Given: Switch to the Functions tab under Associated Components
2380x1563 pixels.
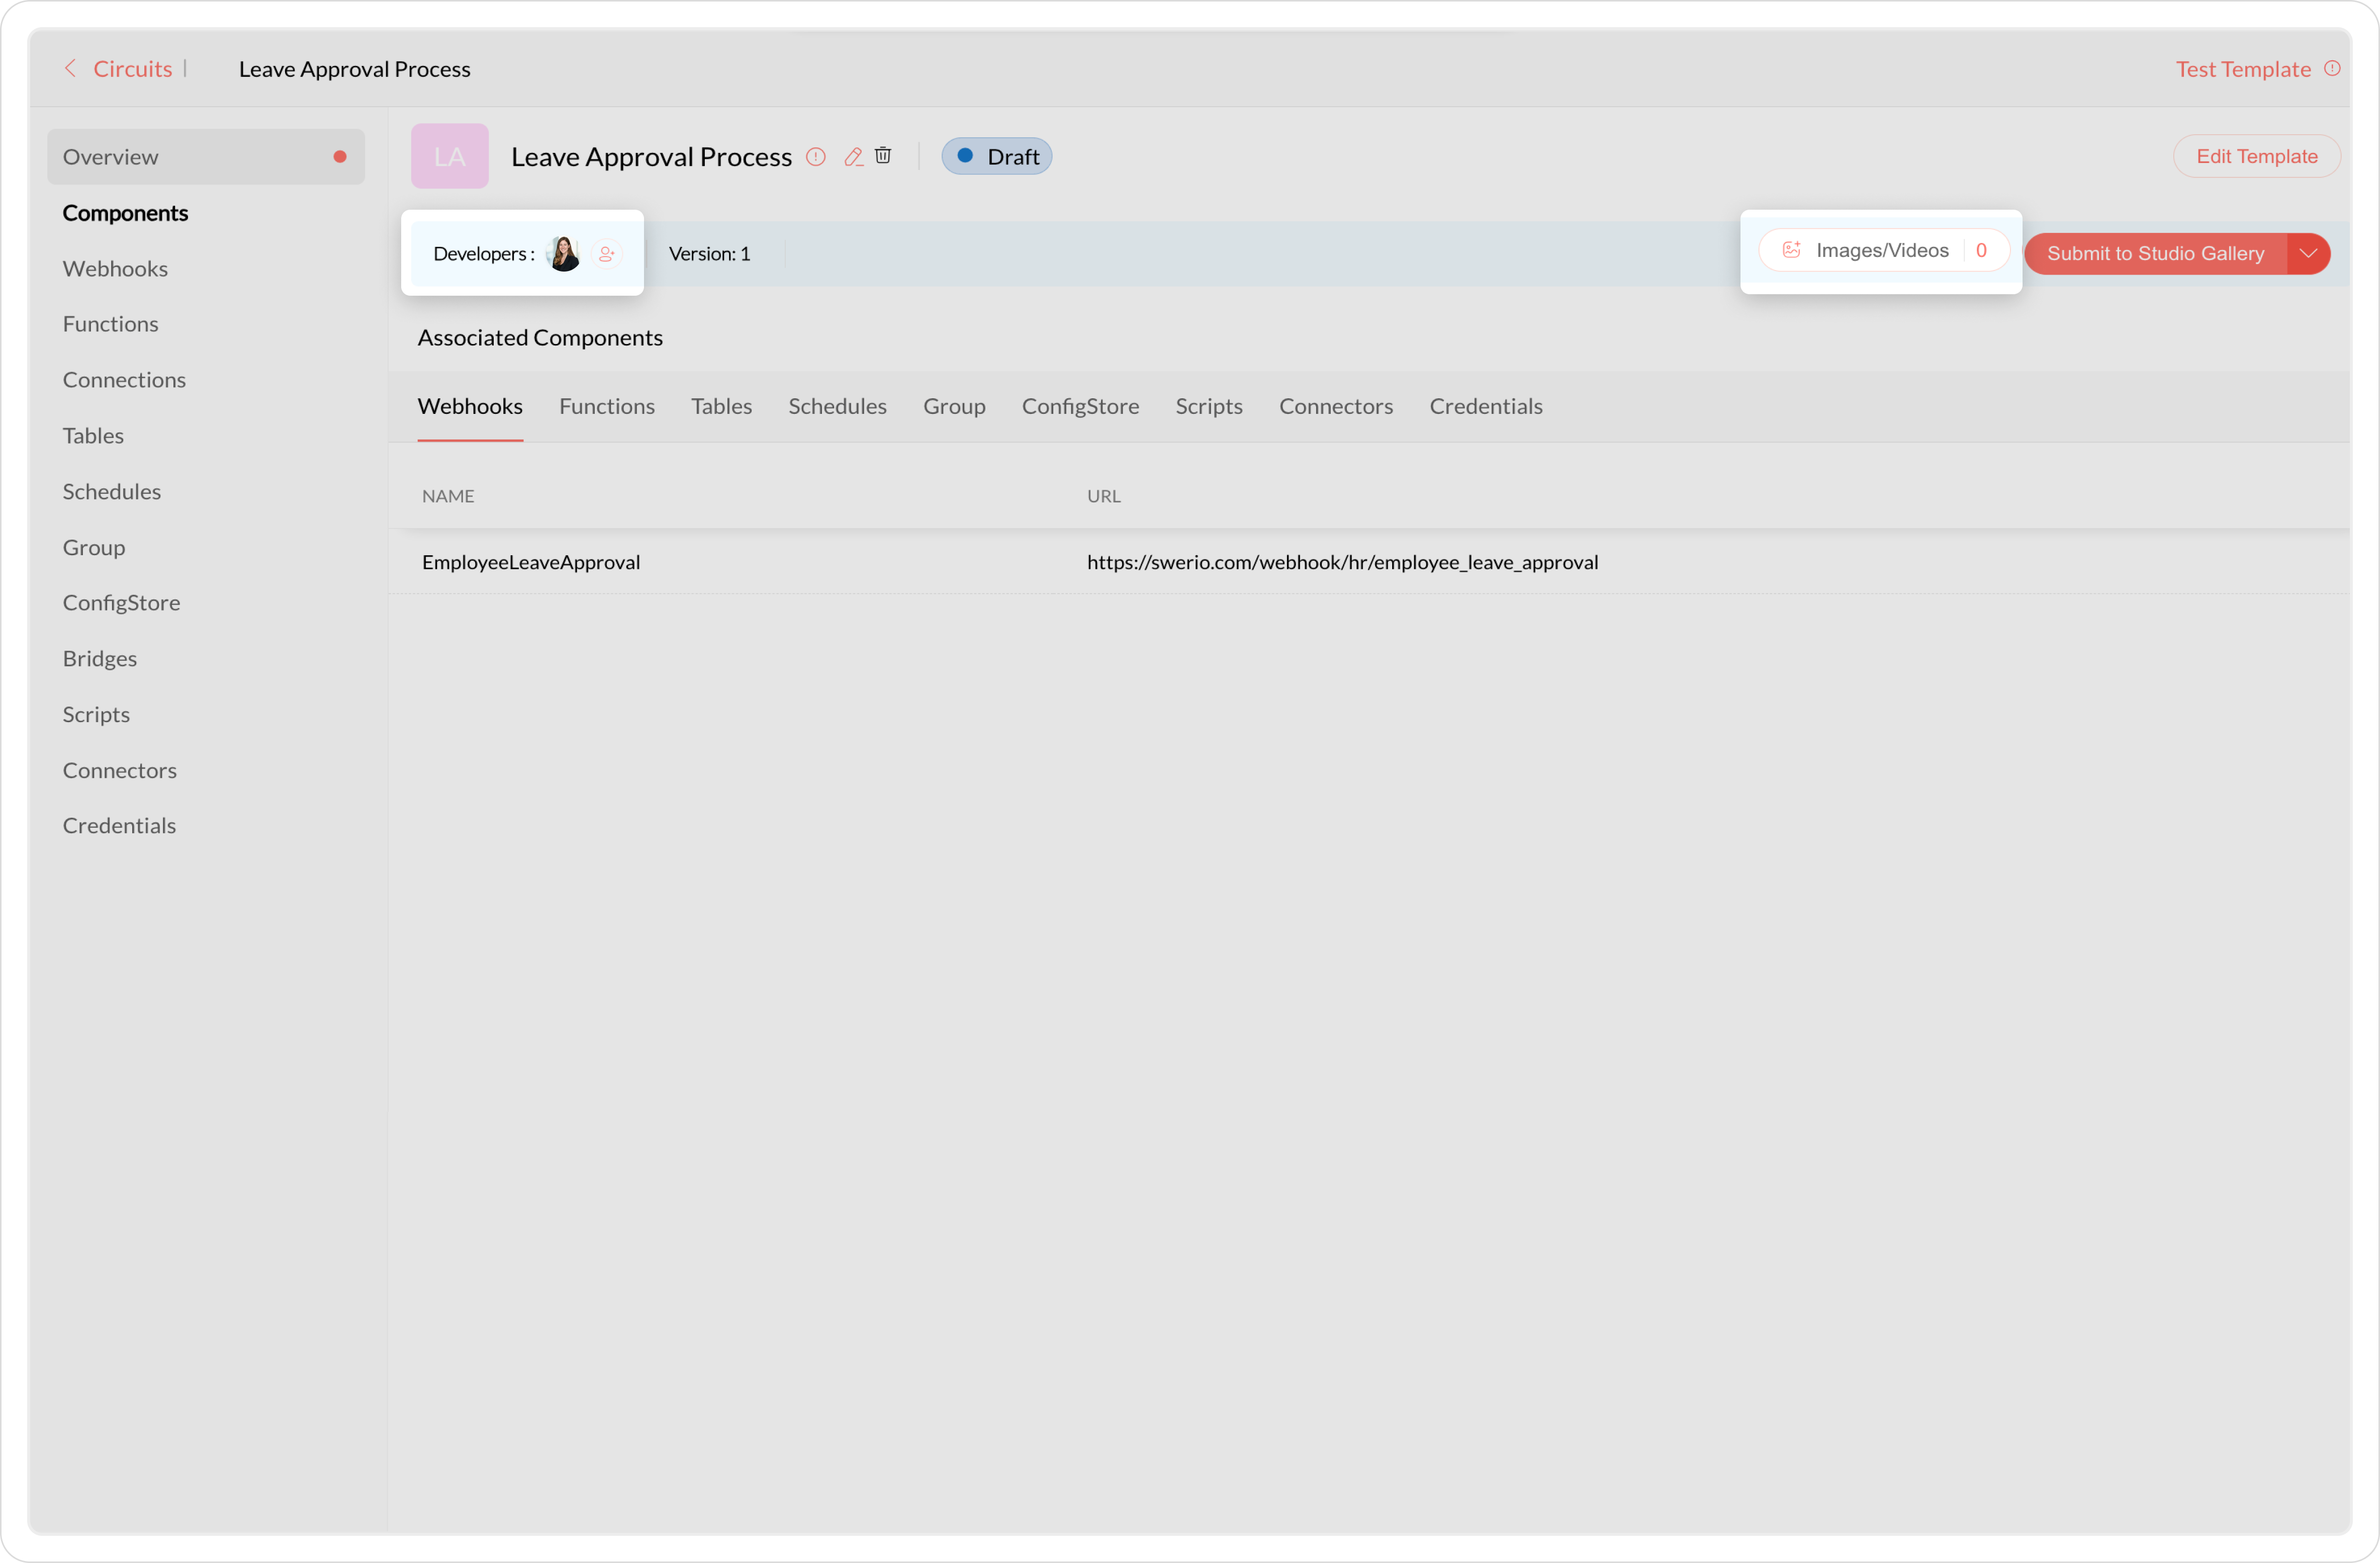Looking at the screenshot, I should pos(606,406).
